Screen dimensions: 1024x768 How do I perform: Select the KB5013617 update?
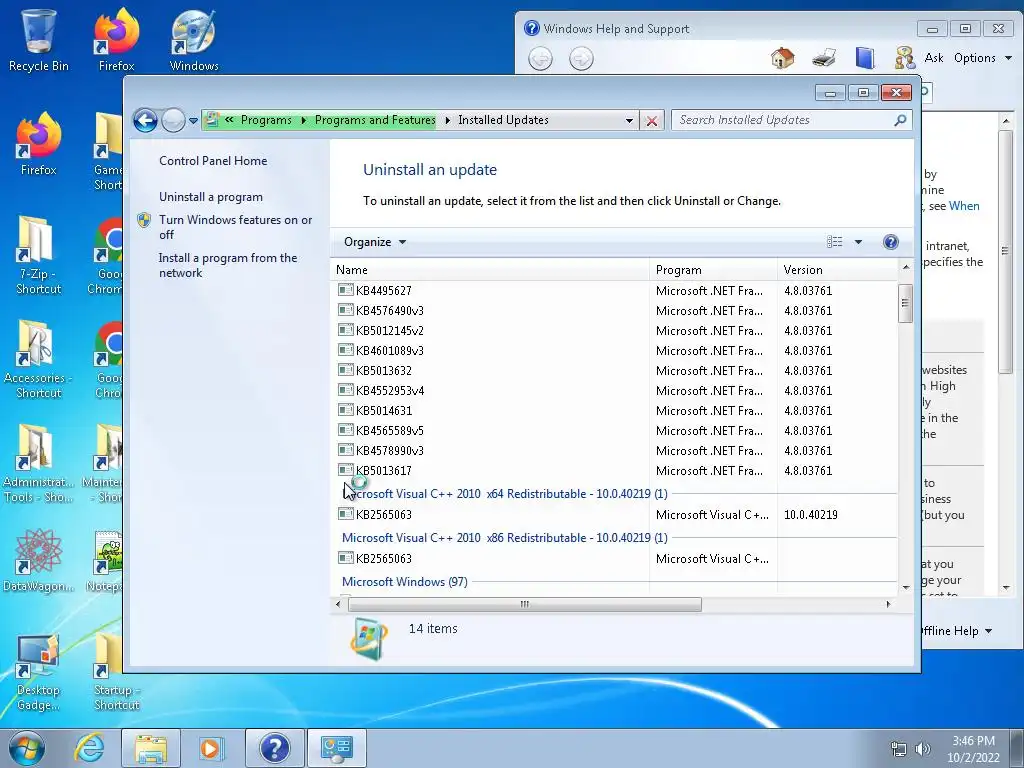(x=616, y=471)
